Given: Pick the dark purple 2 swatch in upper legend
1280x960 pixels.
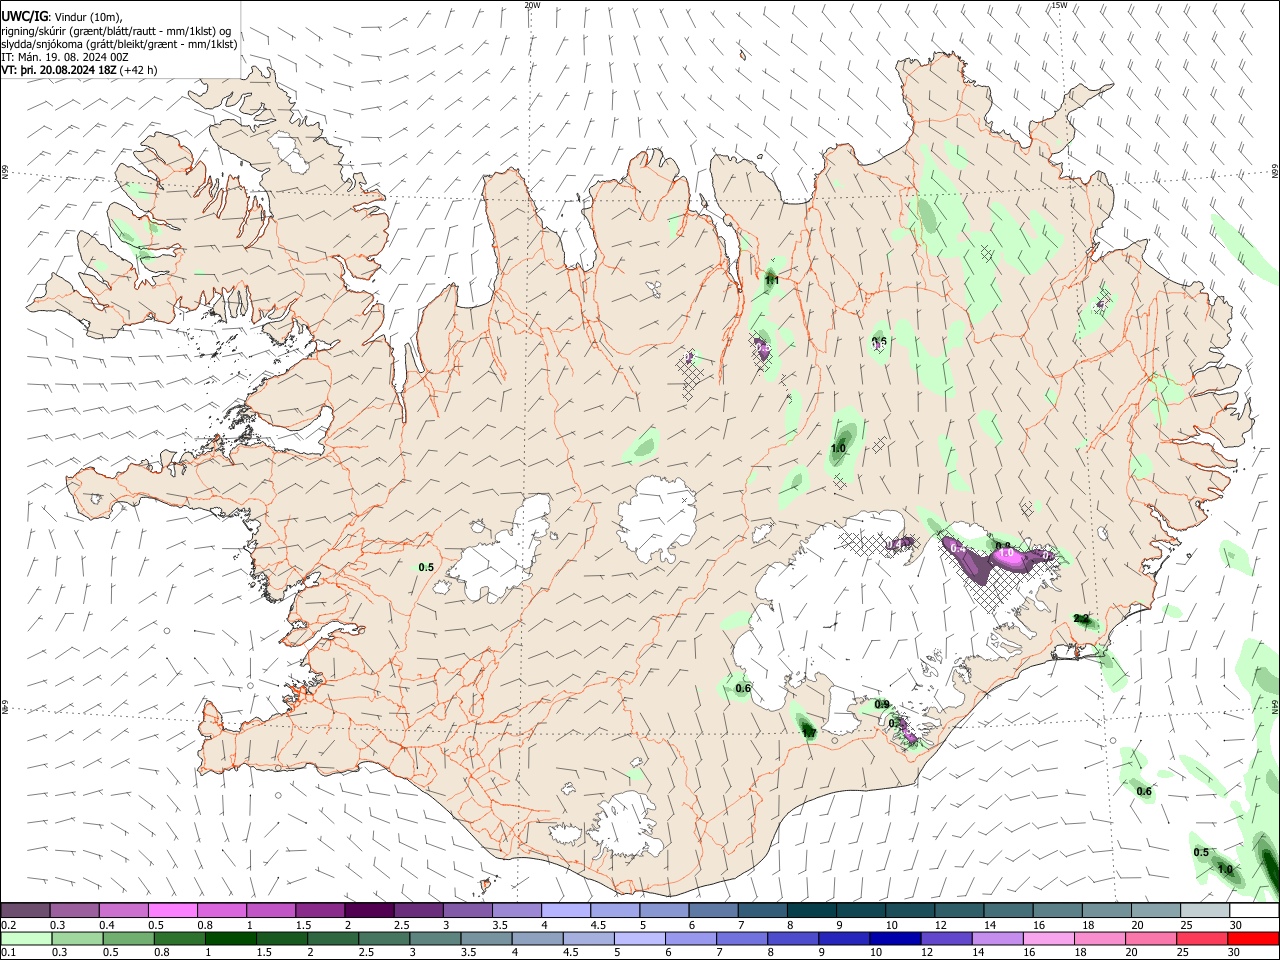Looking at the screenshot, I should tap(368, 910).
